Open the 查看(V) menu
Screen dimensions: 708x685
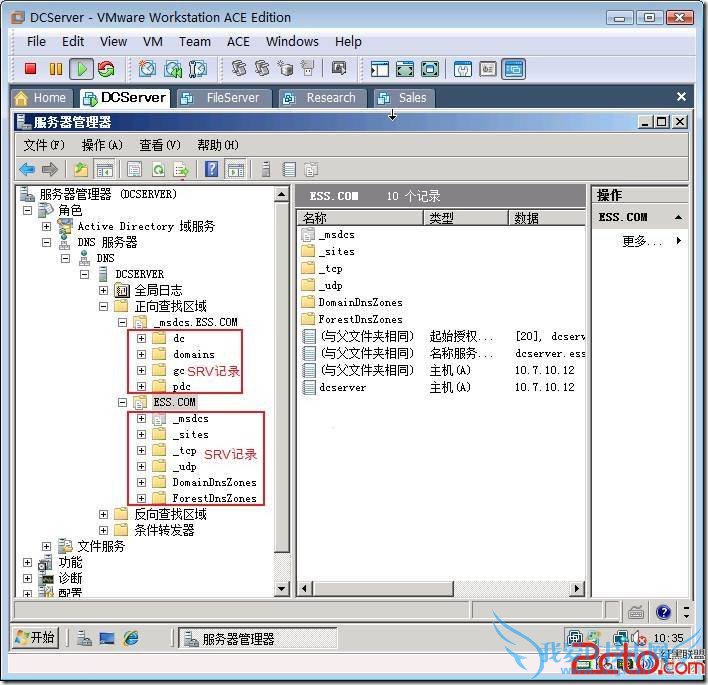click(159, 145)
